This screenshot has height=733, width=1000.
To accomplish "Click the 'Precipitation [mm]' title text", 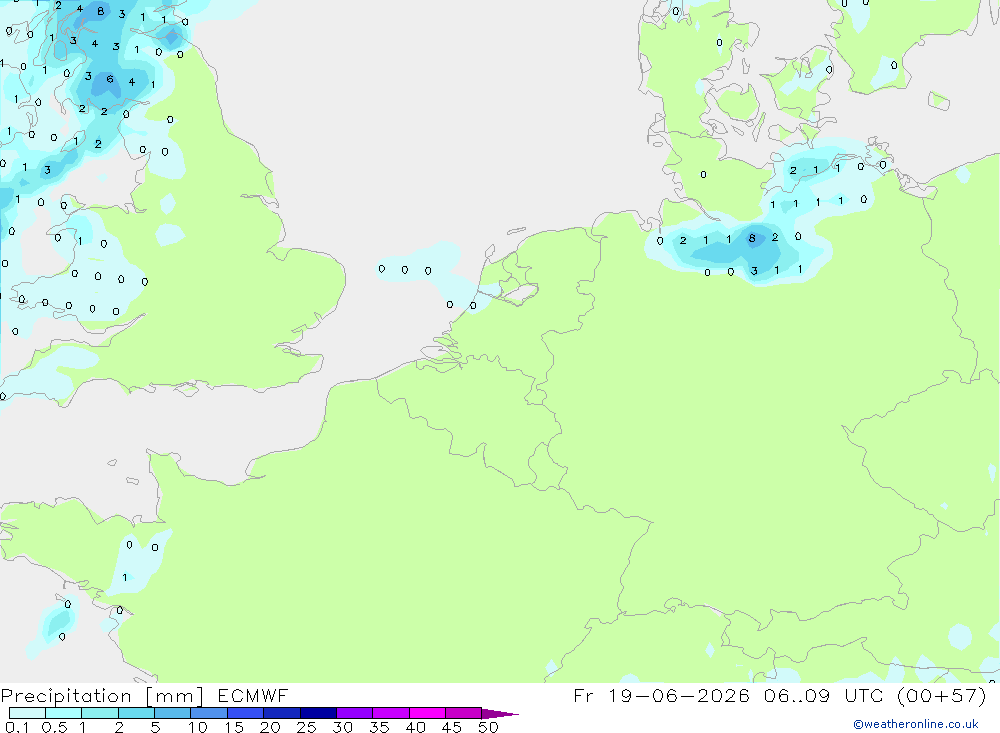I will (102, 696).
